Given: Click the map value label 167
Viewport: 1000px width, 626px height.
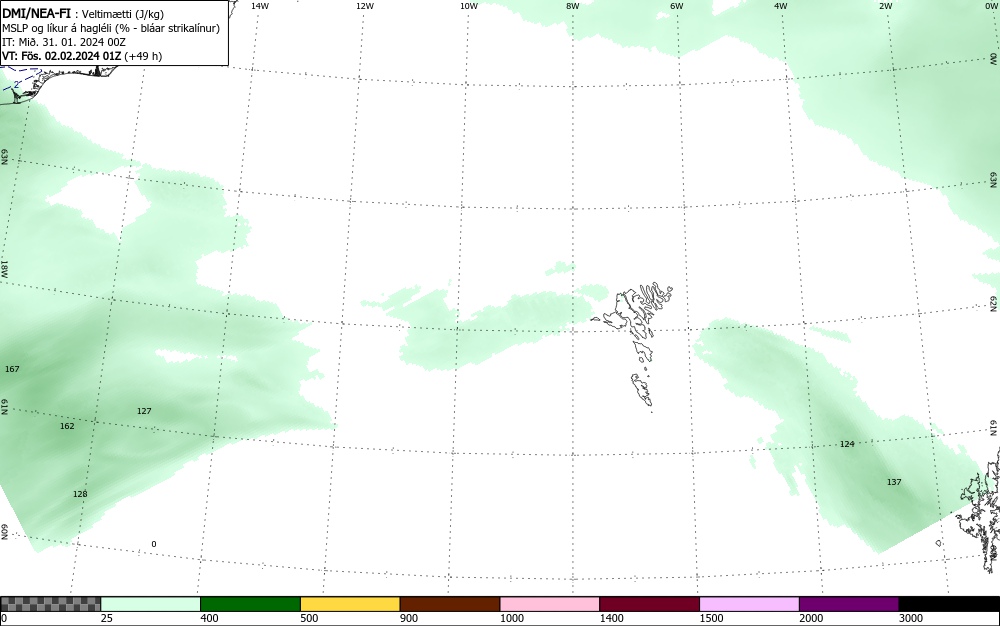Looking at the screenshot, I should point(12,369).
